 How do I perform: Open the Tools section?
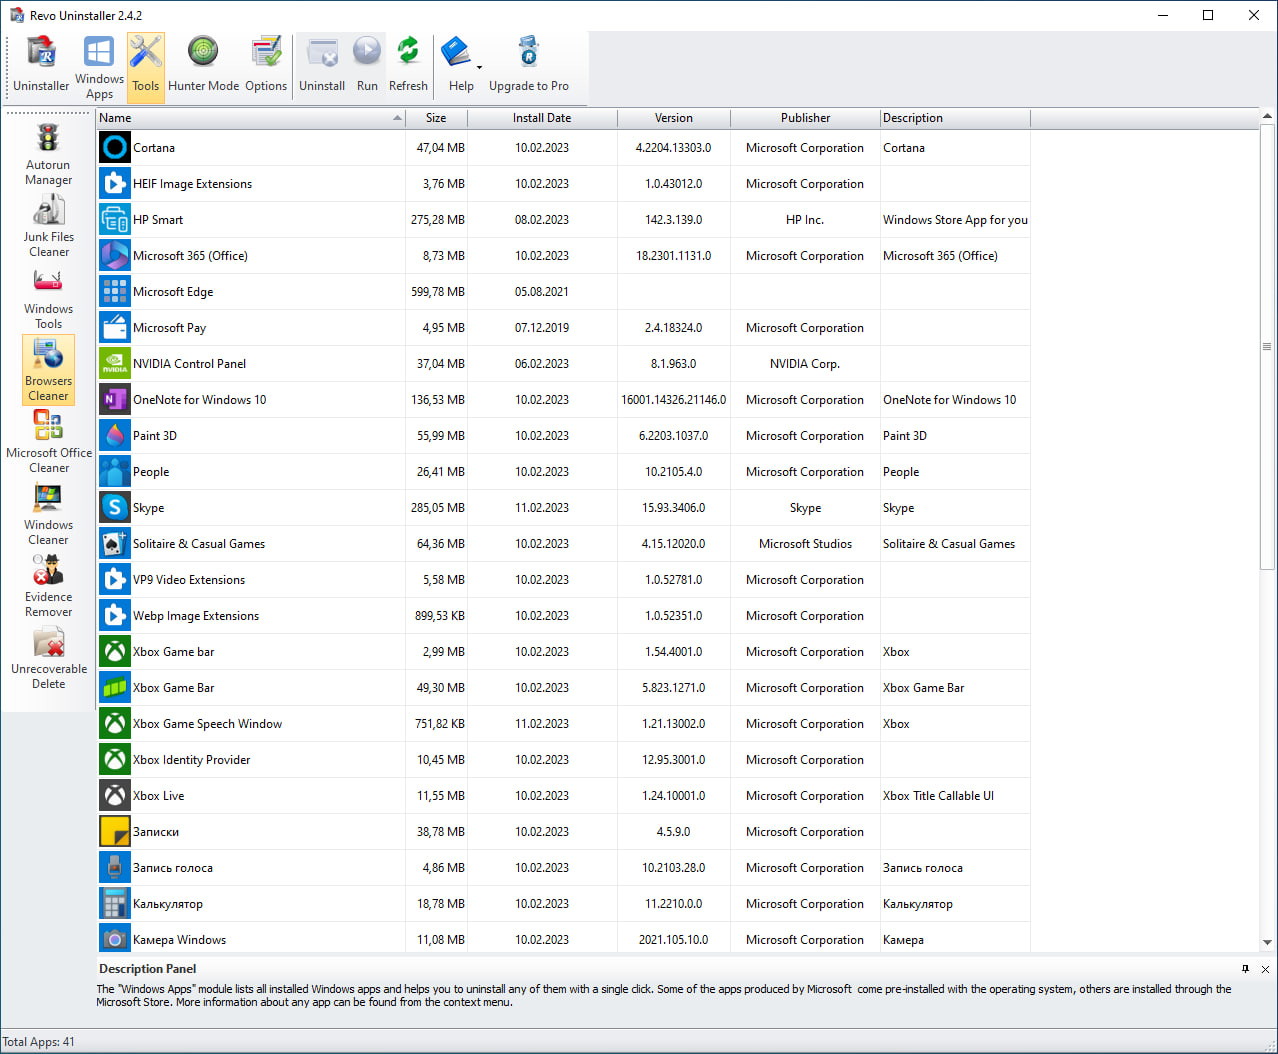point(146,66)
